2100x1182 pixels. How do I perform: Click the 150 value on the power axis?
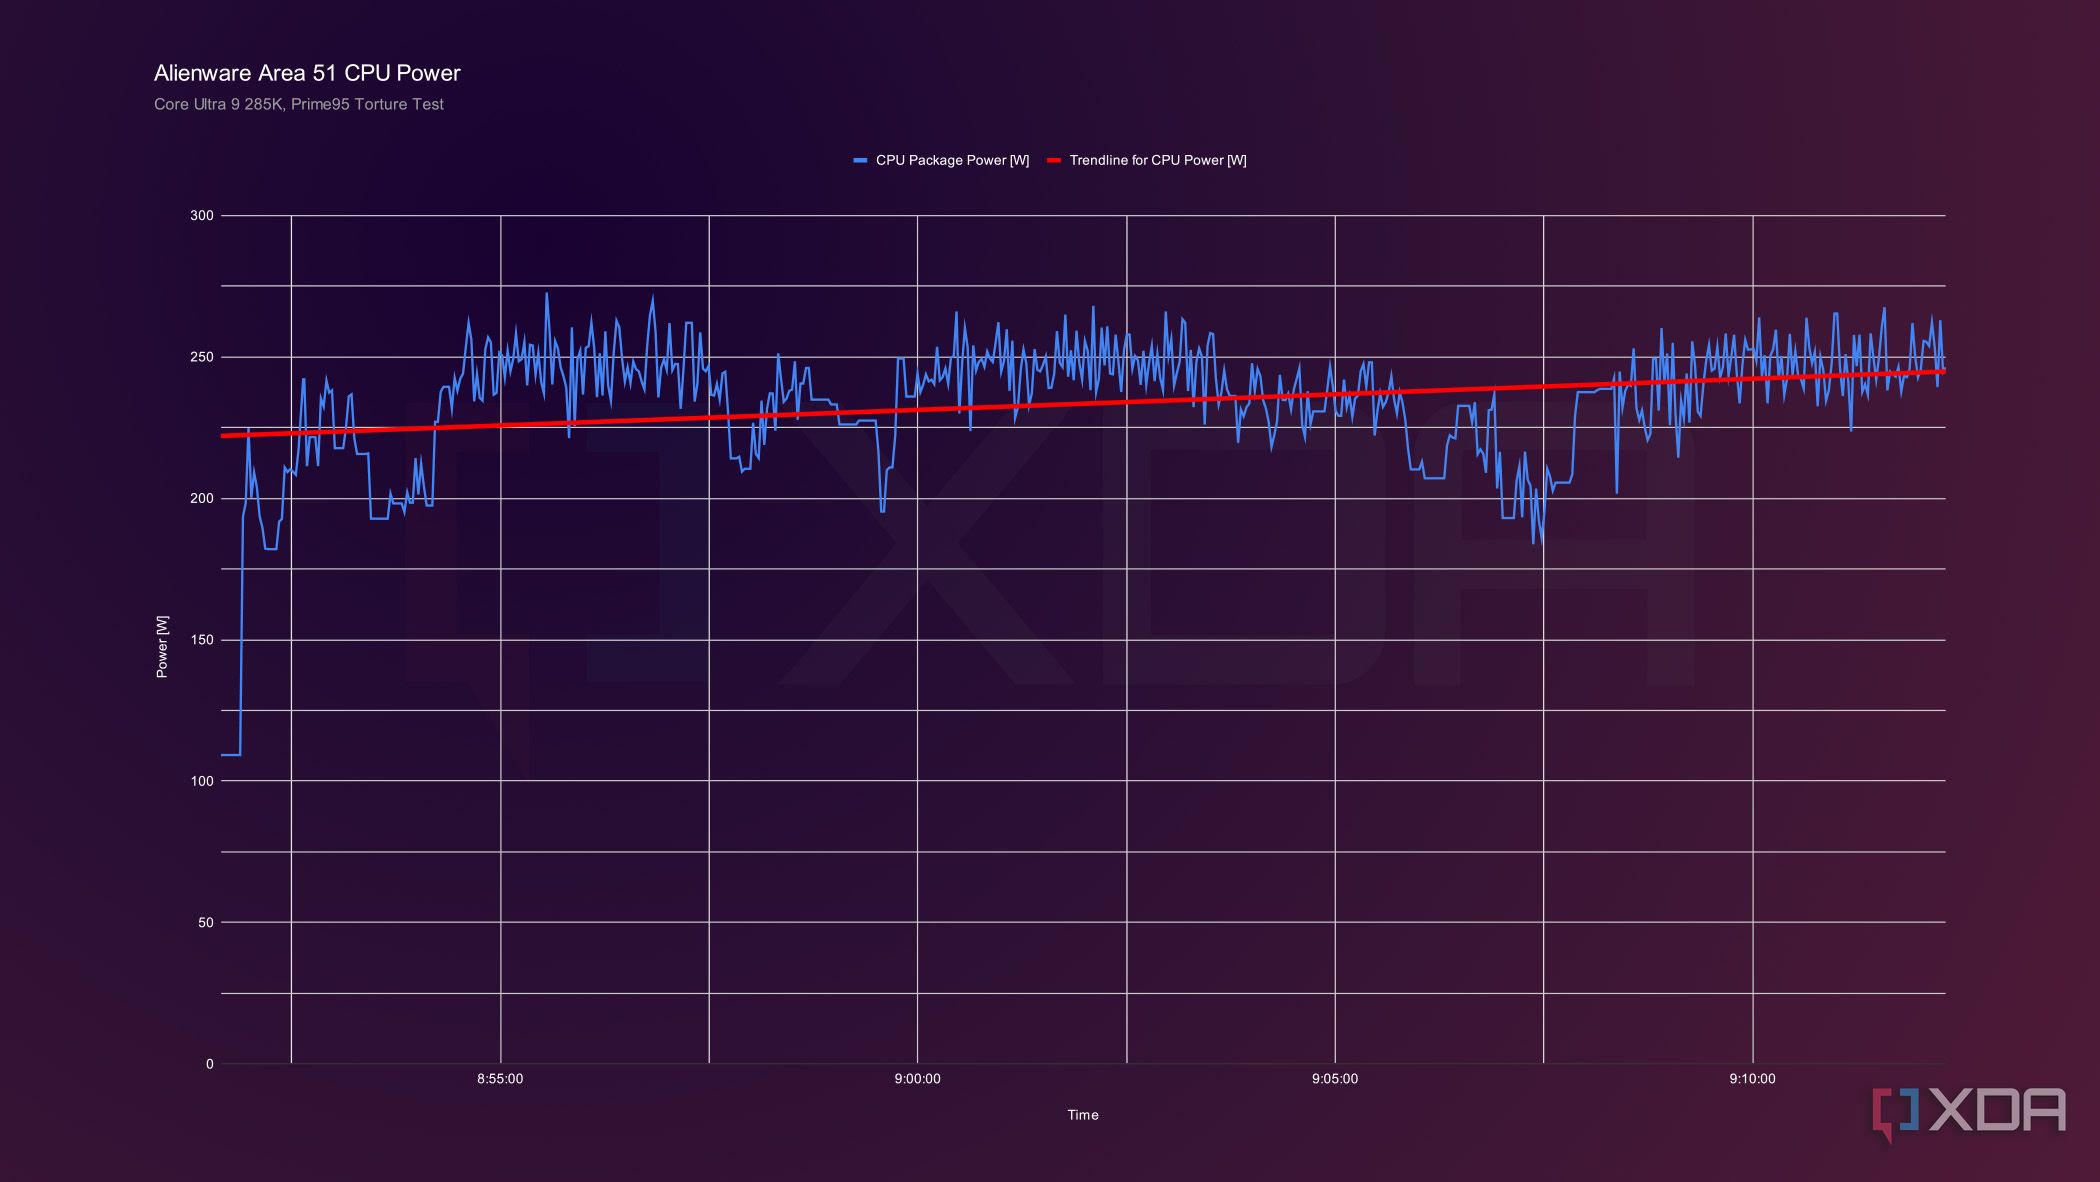[x=202, y=640]
